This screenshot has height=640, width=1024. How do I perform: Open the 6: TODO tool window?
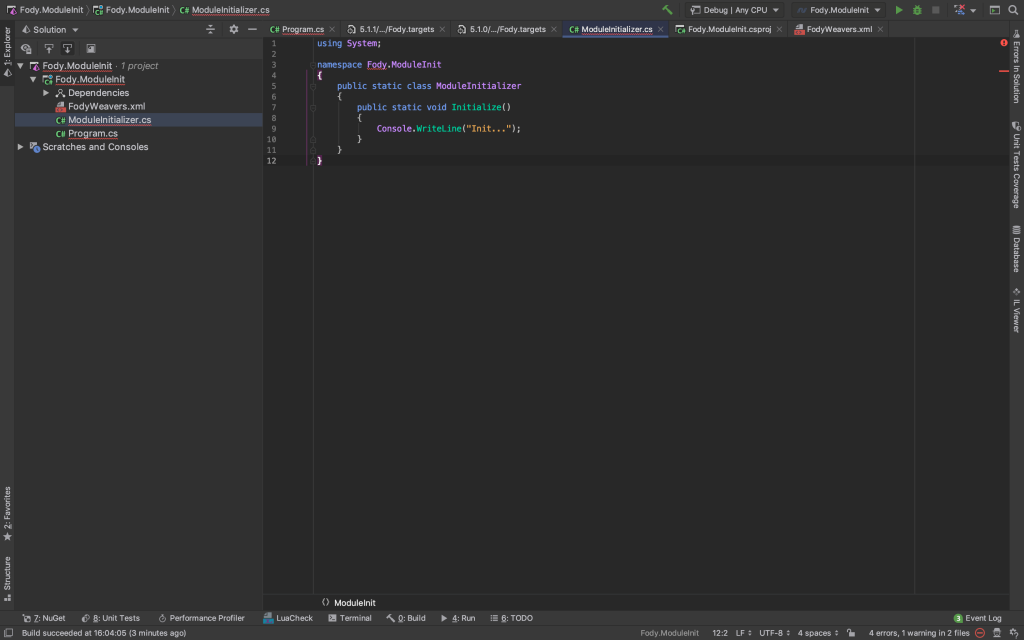click(x=512, y=618)
